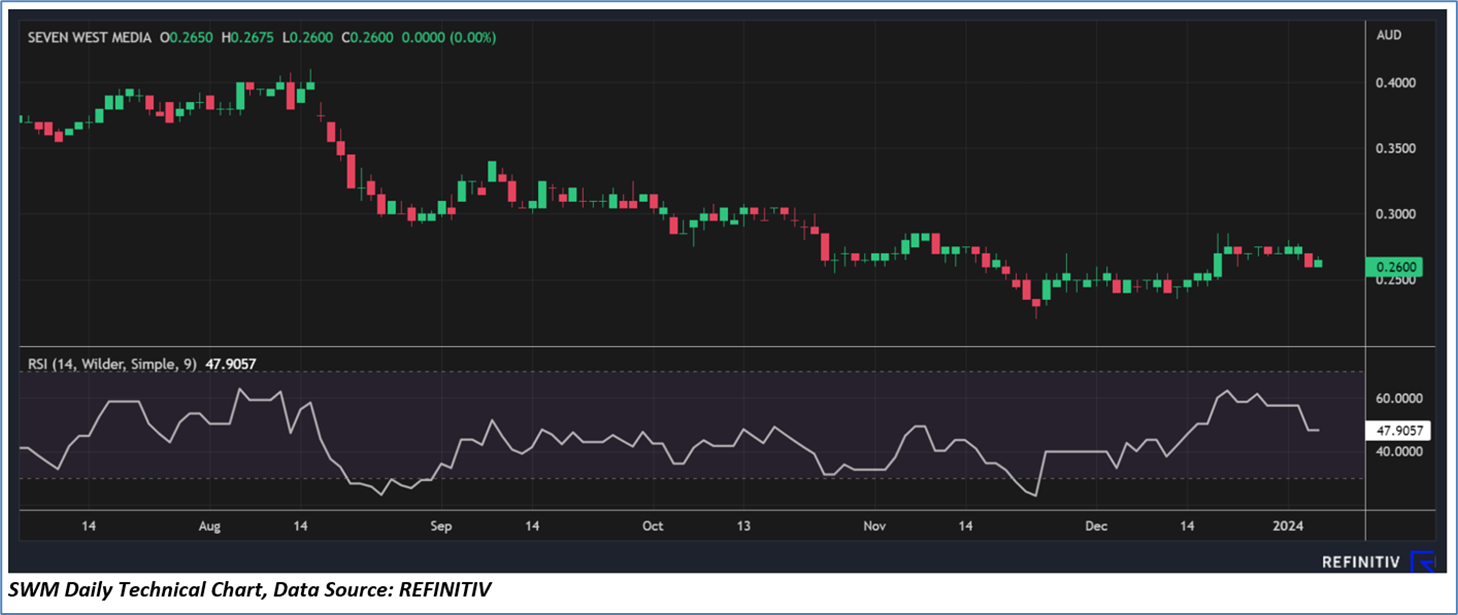Click the white 47.9057 RSI axis tag
1458x615 pixels.
click(x=1397, y=431)
